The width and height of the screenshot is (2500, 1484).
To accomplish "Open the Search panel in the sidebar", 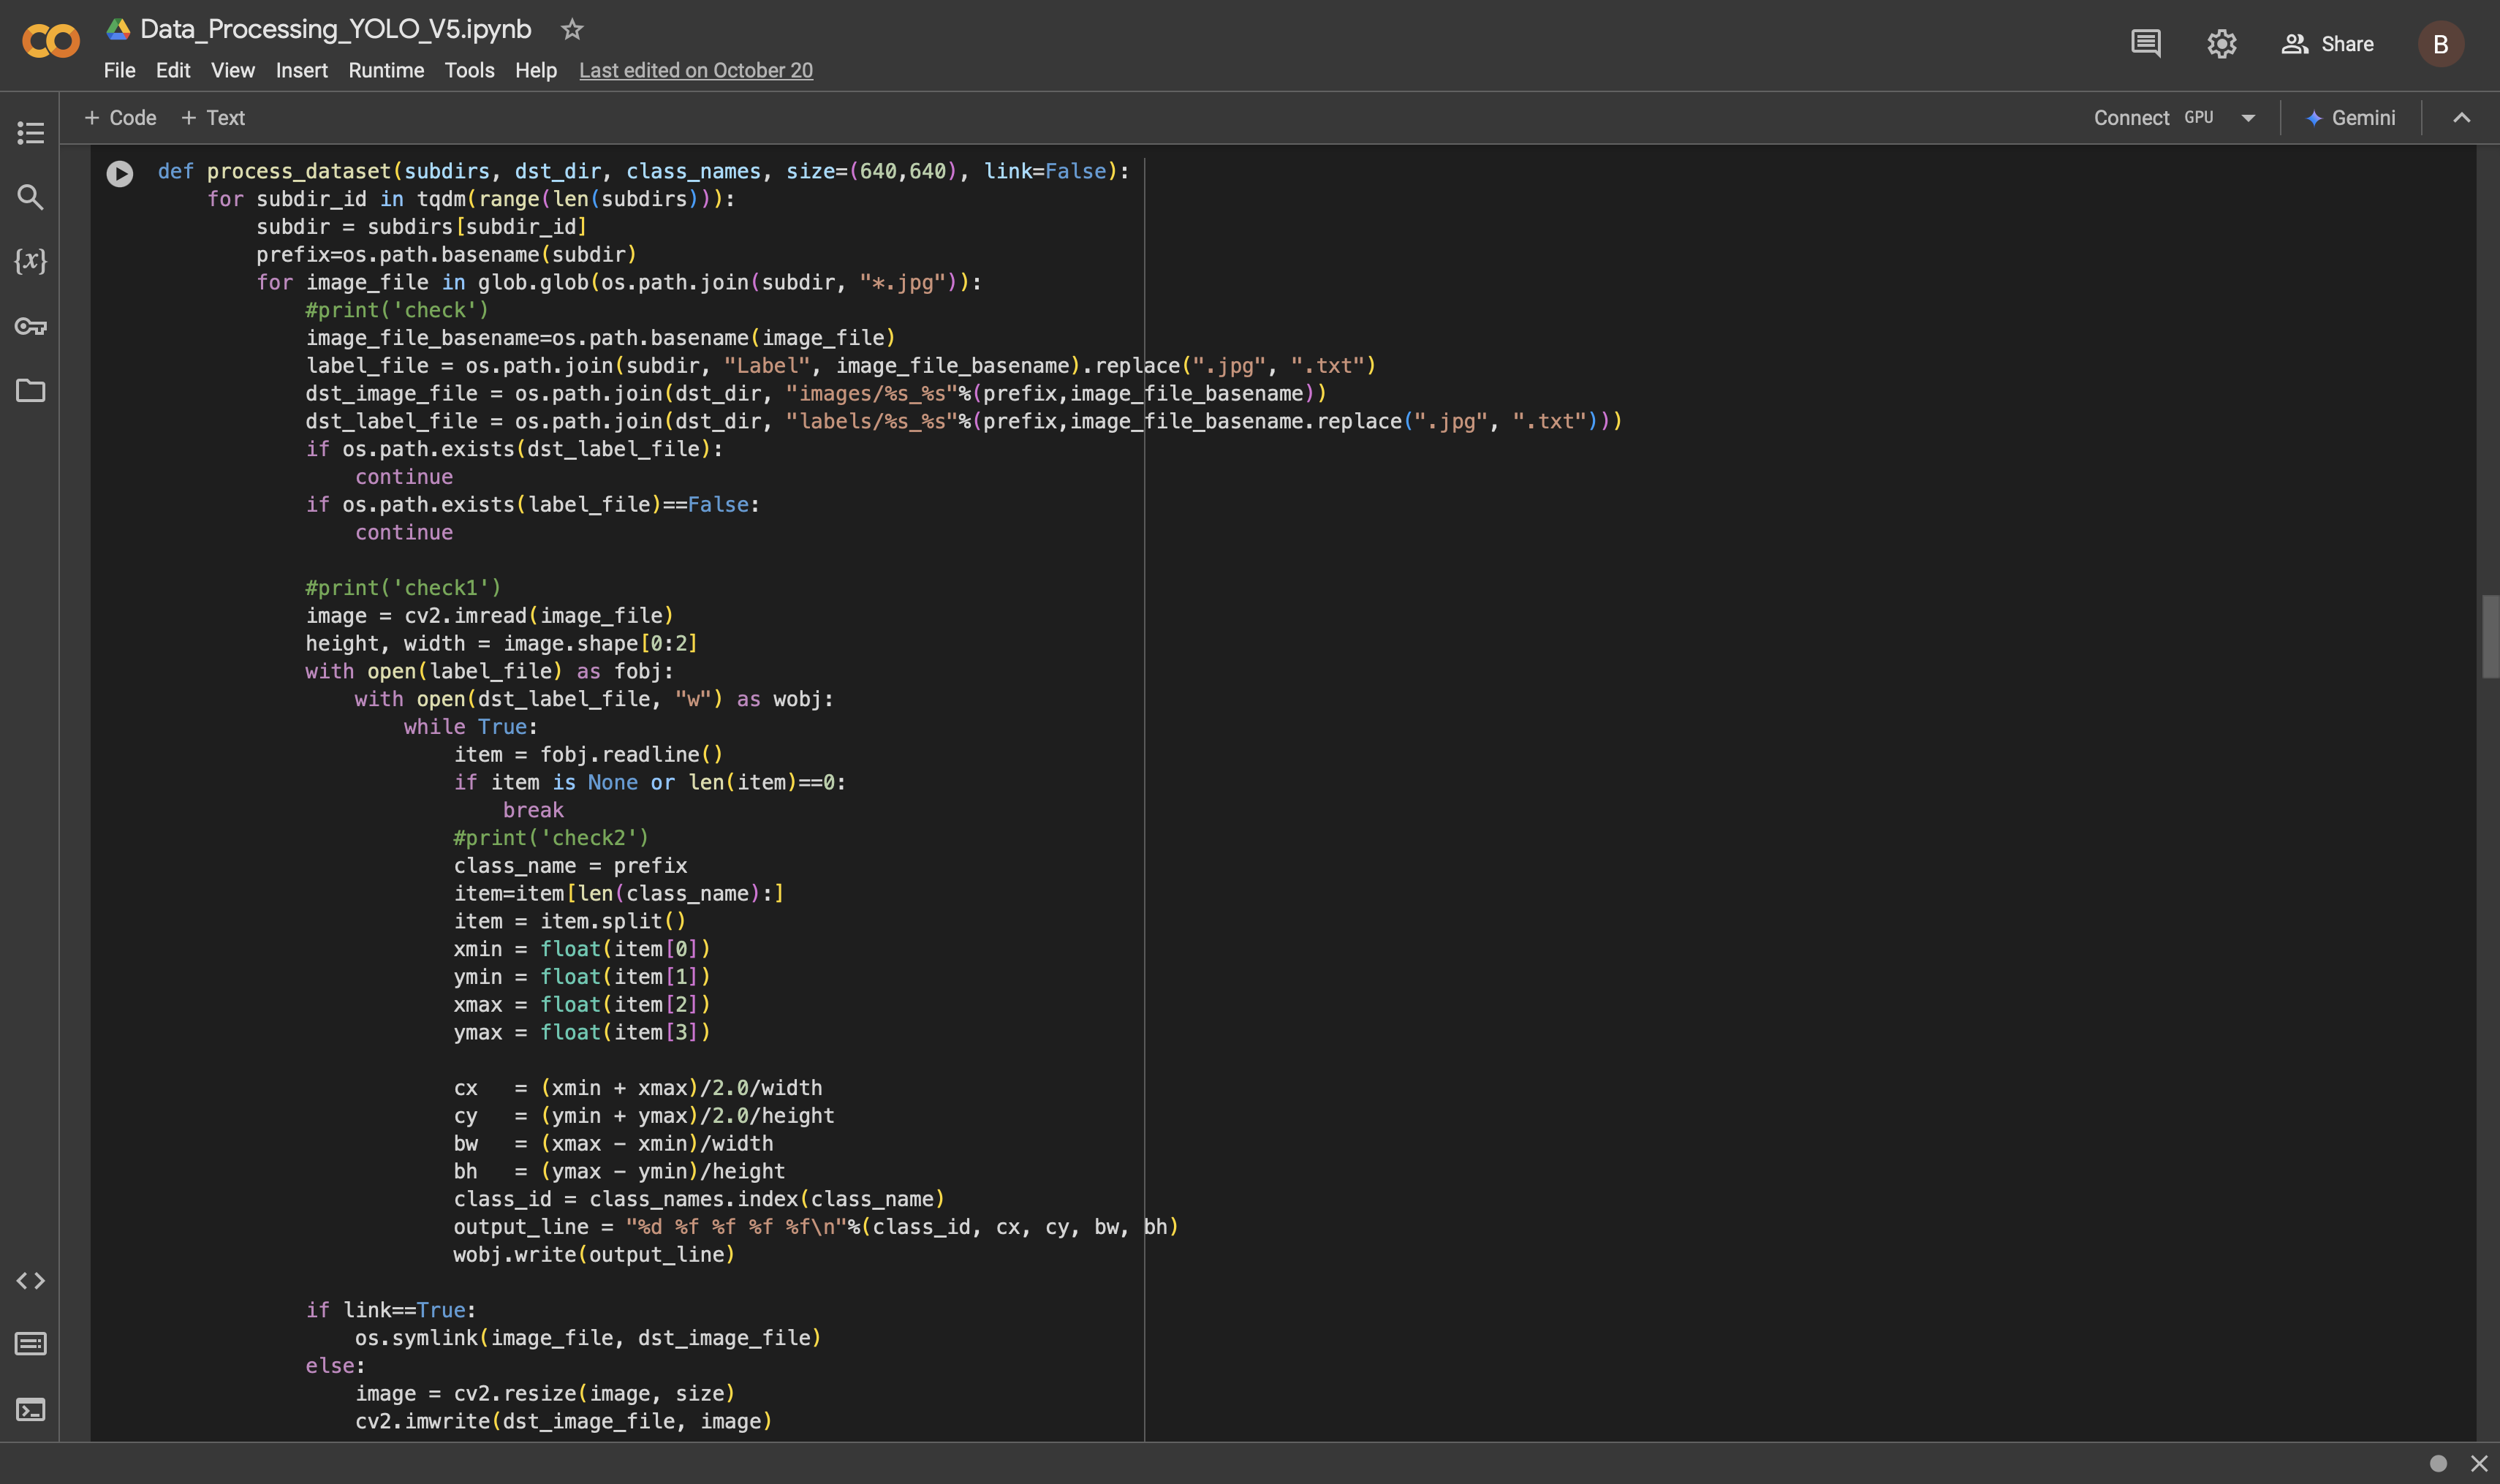I will click(x=29, y=197).
